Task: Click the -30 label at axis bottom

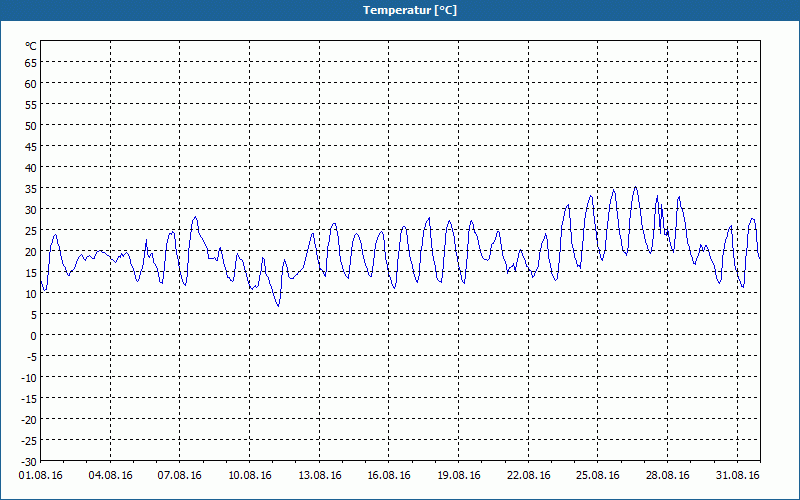Action: click(x=28, y=461)
